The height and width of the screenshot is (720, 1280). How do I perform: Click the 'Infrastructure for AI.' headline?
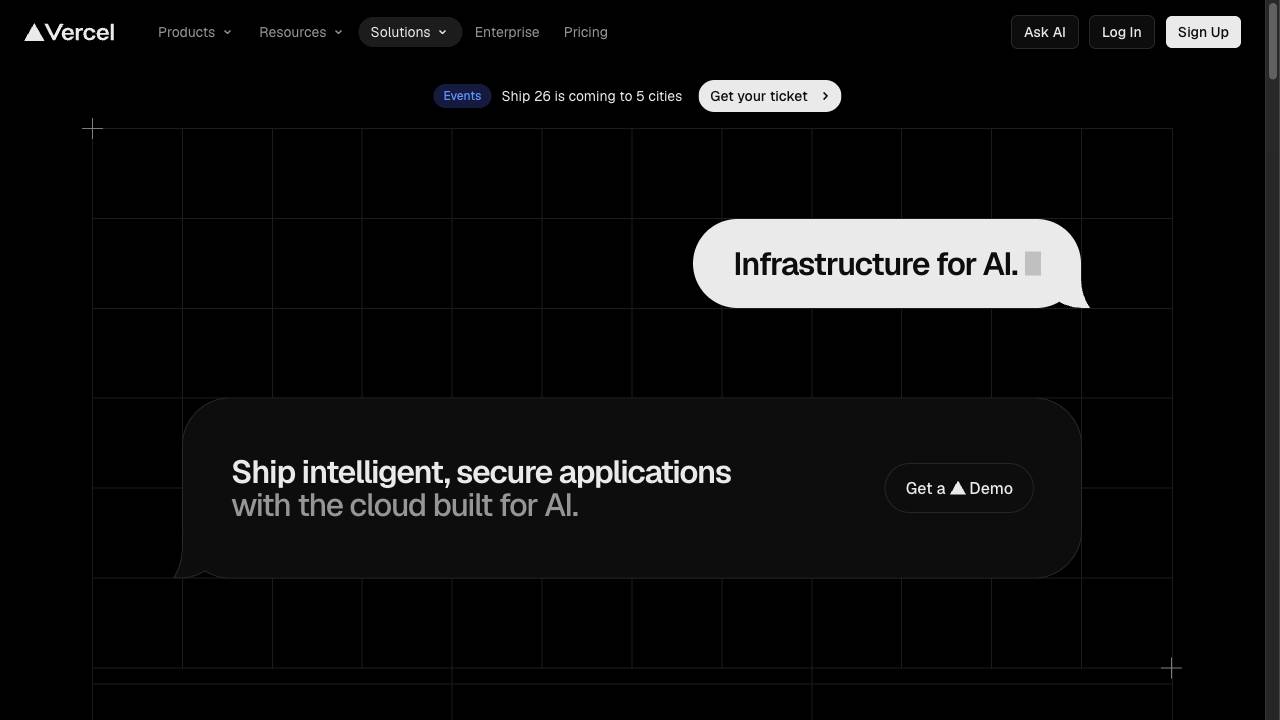click(x=875, y=264)
